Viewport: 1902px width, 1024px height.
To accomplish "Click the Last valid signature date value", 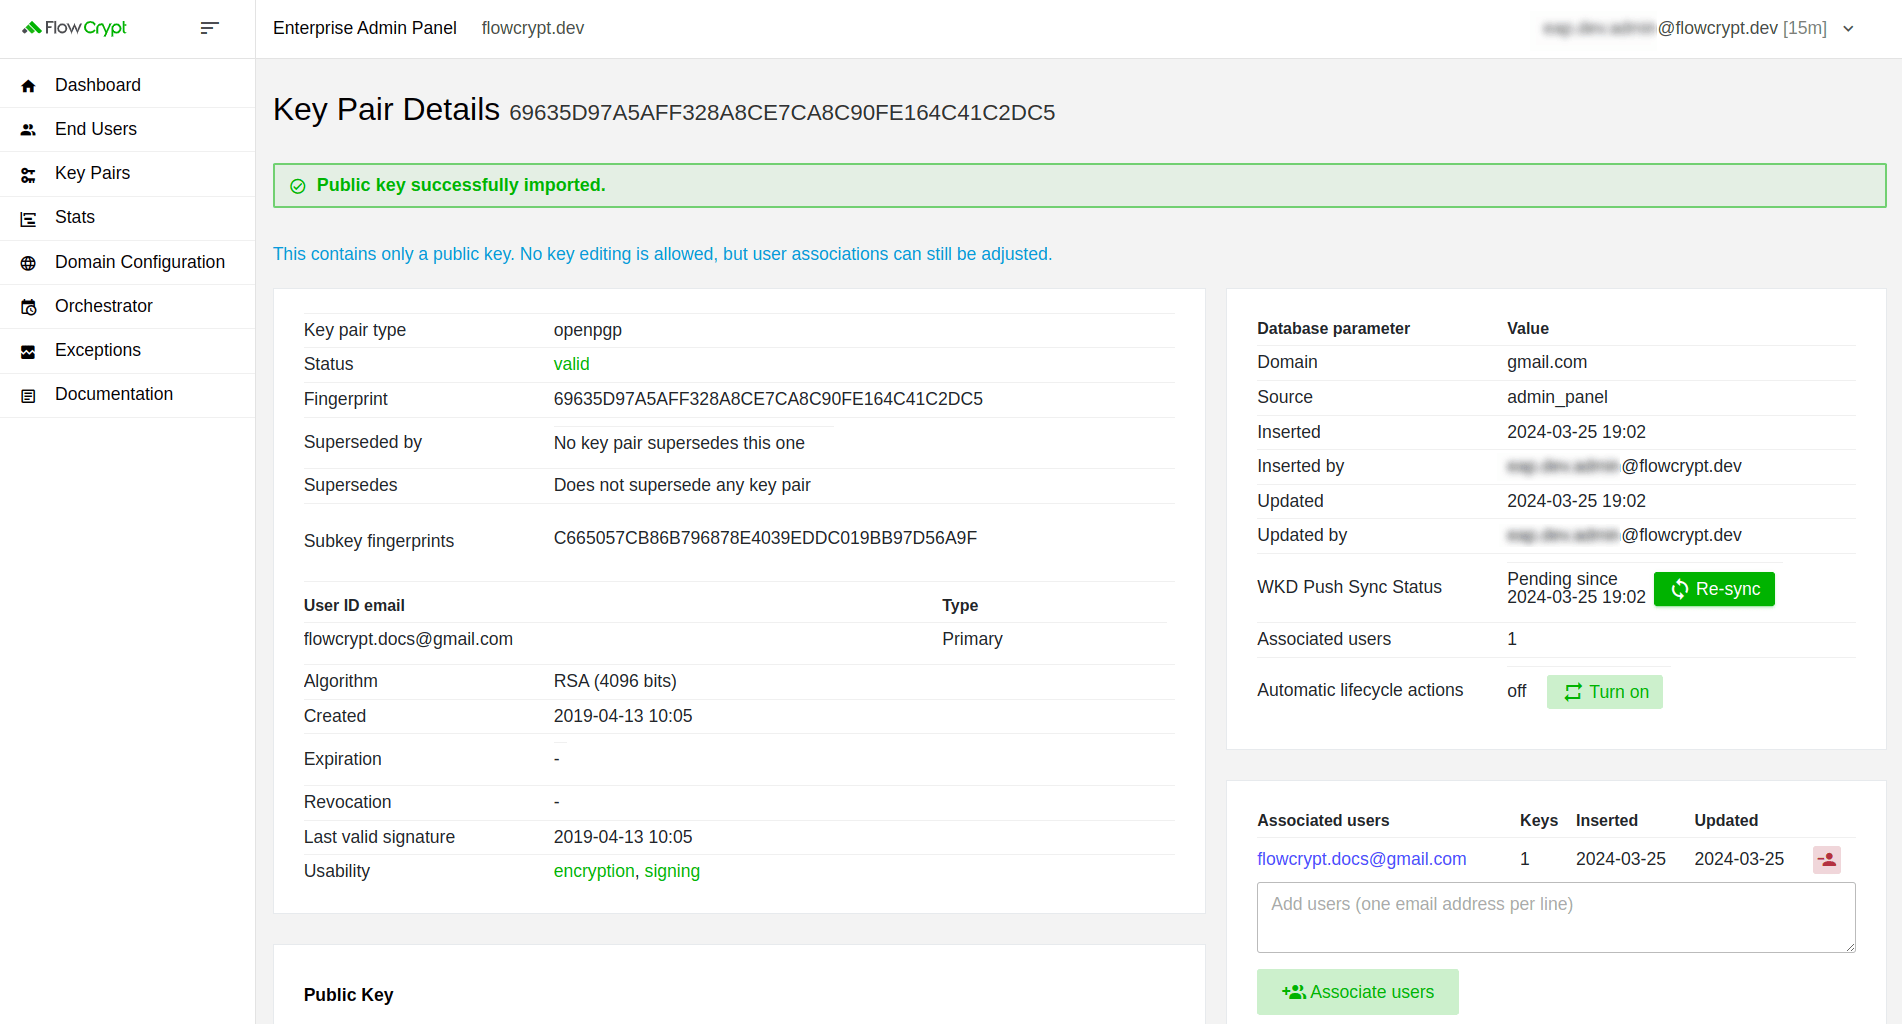I will coord(623,837).
